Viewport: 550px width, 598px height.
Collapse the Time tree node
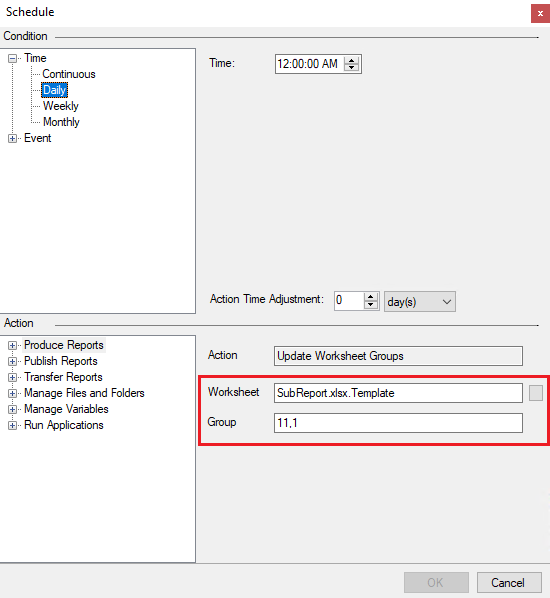pyautogui.click(x=13, y=58)
